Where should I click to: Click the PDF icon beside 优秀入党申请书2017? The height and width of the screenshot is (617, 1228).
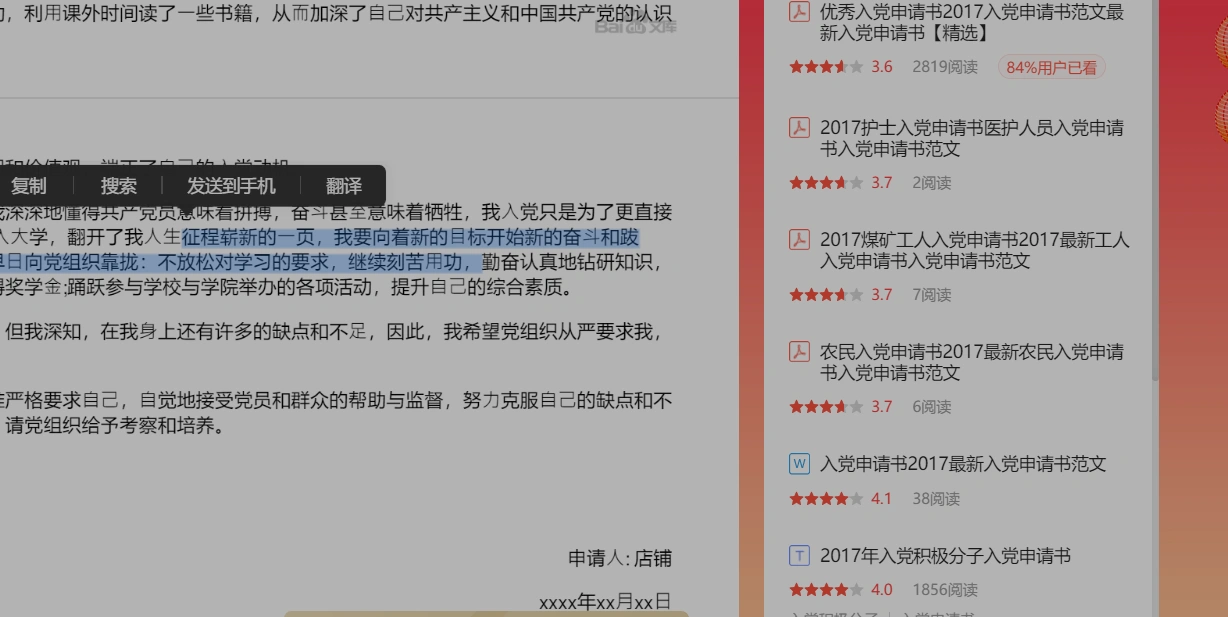(x=798, y=13)
